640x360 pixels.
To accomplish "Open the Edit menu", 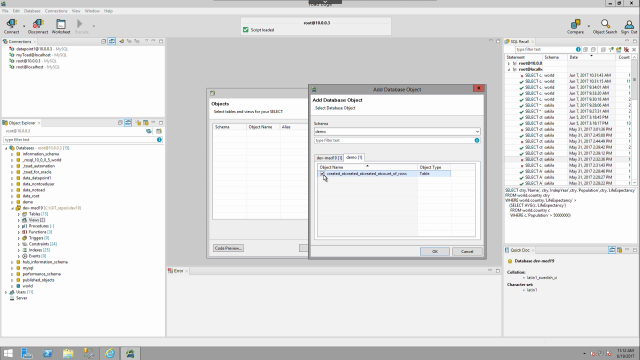I will (x=16, y=11).
